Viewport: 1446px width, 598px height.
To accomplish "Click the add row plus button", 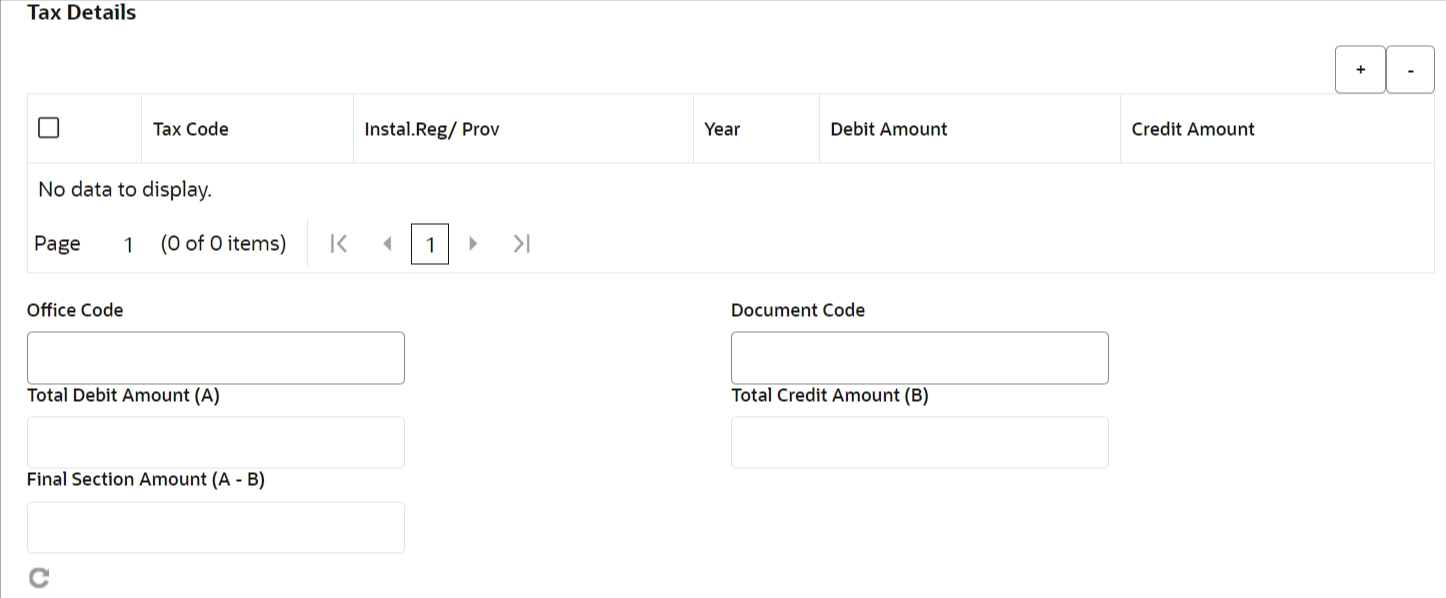I will pos(1360,70).
